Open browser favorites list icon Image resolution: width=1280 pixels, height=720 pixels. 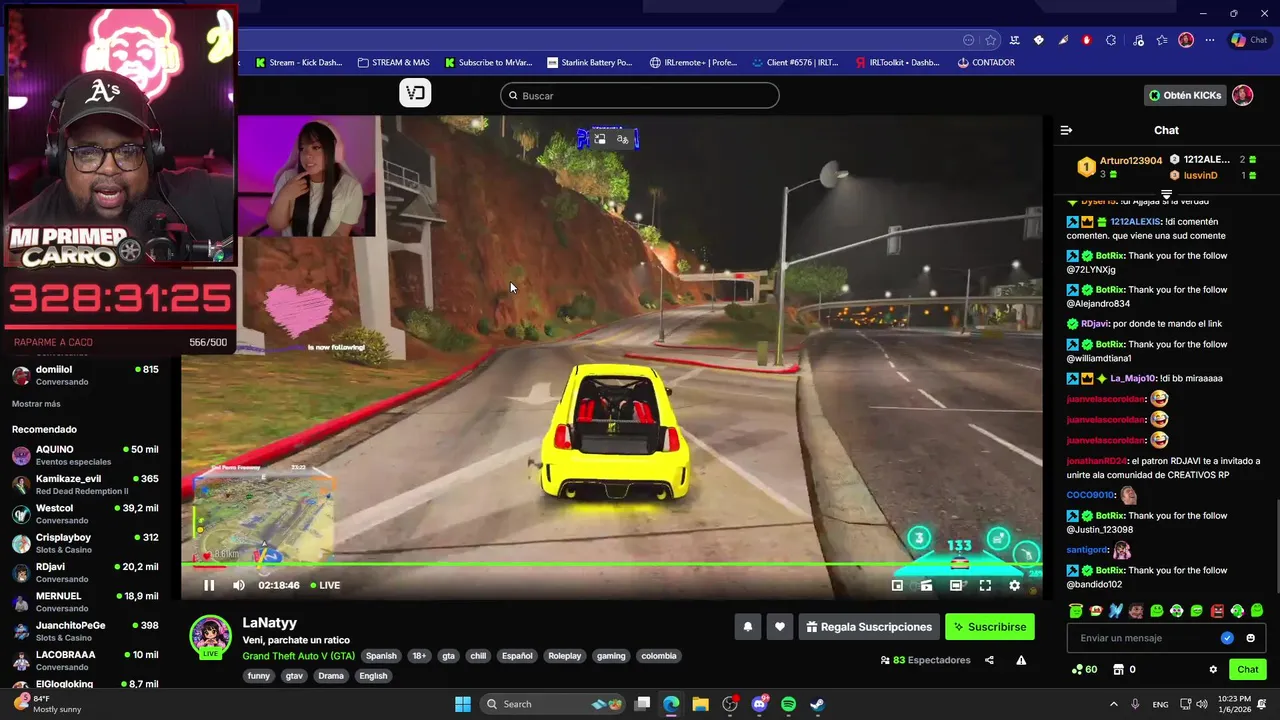coord(1161,40)
